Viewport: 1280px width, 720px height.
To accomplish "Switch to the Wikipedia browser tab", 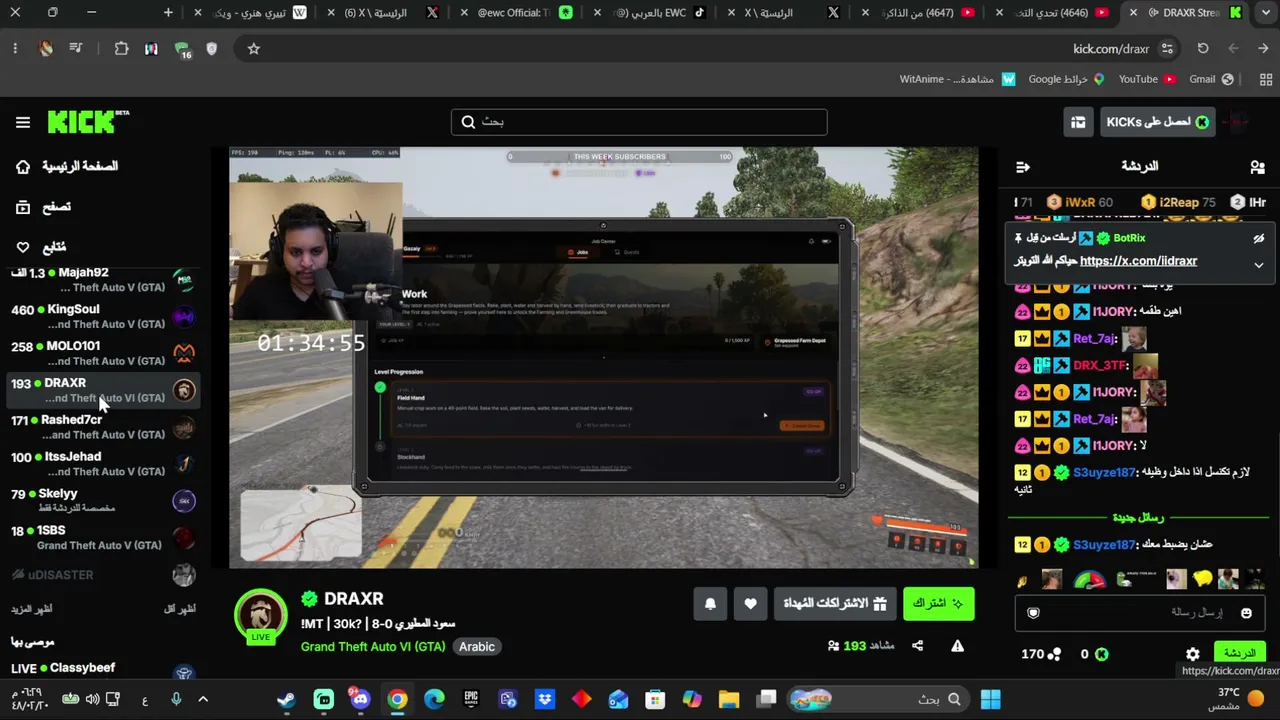I will (x=251, y=13).
